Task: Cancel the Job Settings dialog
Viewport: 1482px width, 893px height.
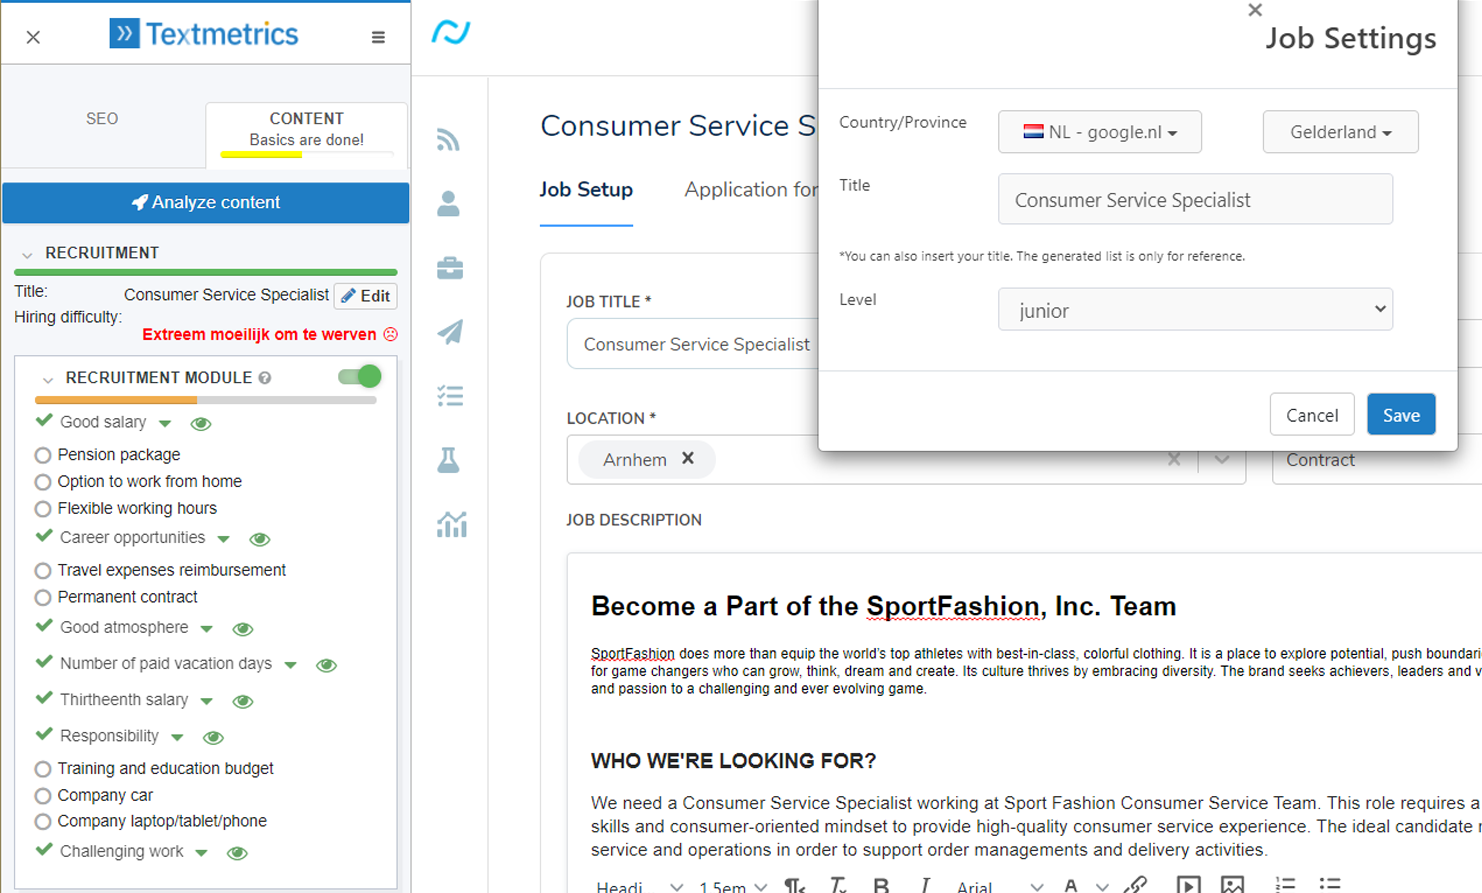Action: coord(1312,415)
